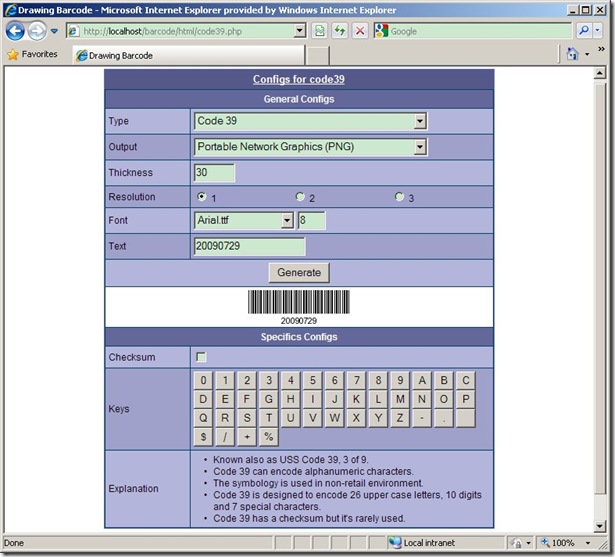Screen dimensions: 615x557
Task: Open a new blank tab
Action: coord(317,55)
